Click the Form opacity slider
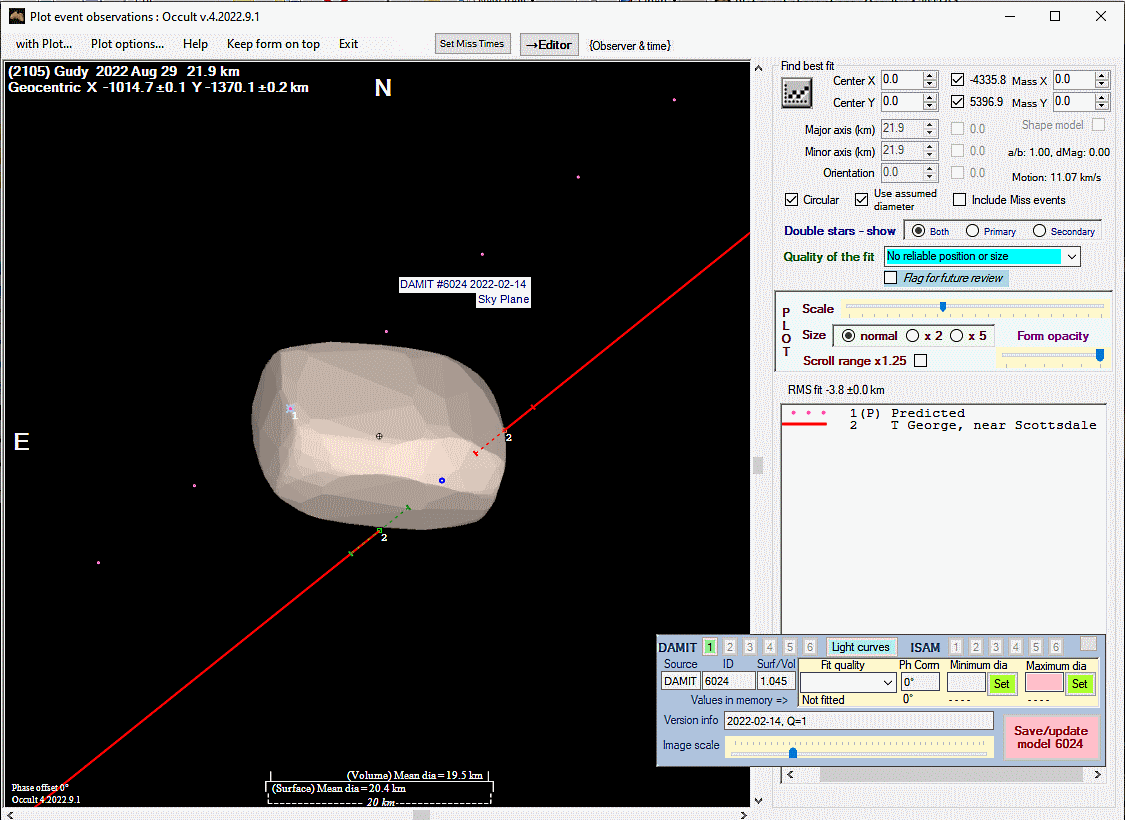The image size is (1125, 820). point(1052,355)
